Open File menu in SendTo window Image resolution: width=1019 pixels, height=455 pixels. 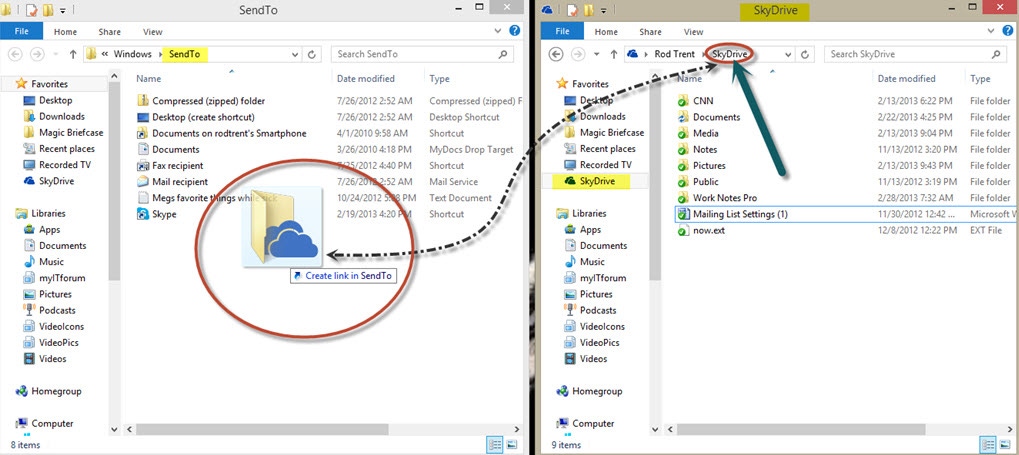21,31
